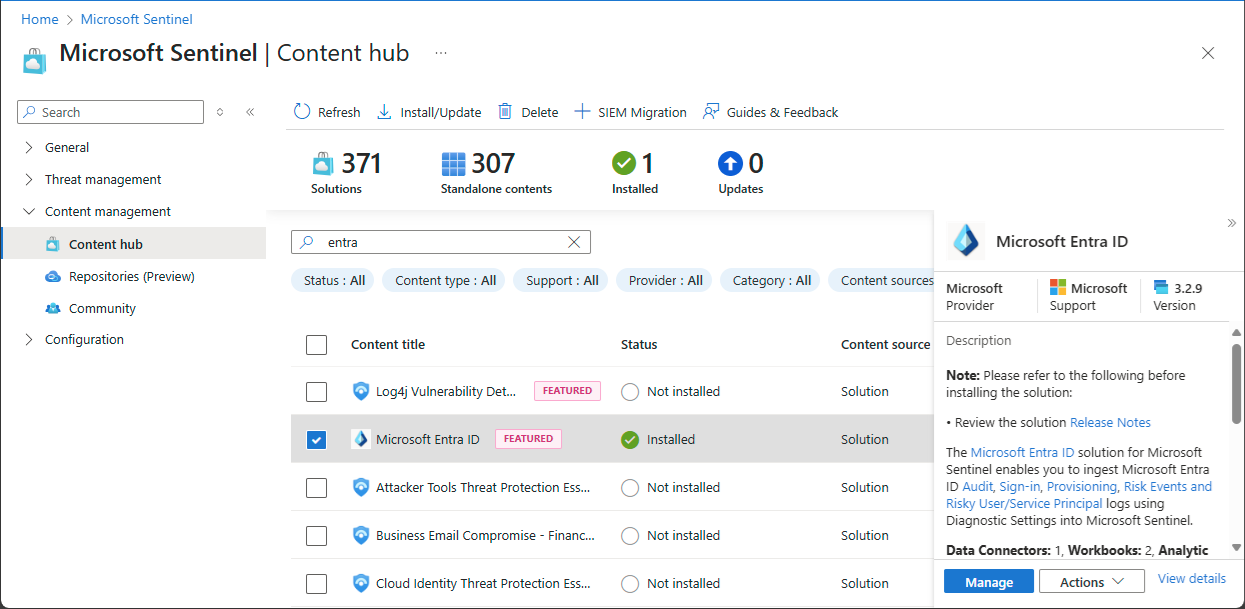Collapse the left navigation sidebar
Viewport: 1245px width, 609px height.
[x=250, y=112]
